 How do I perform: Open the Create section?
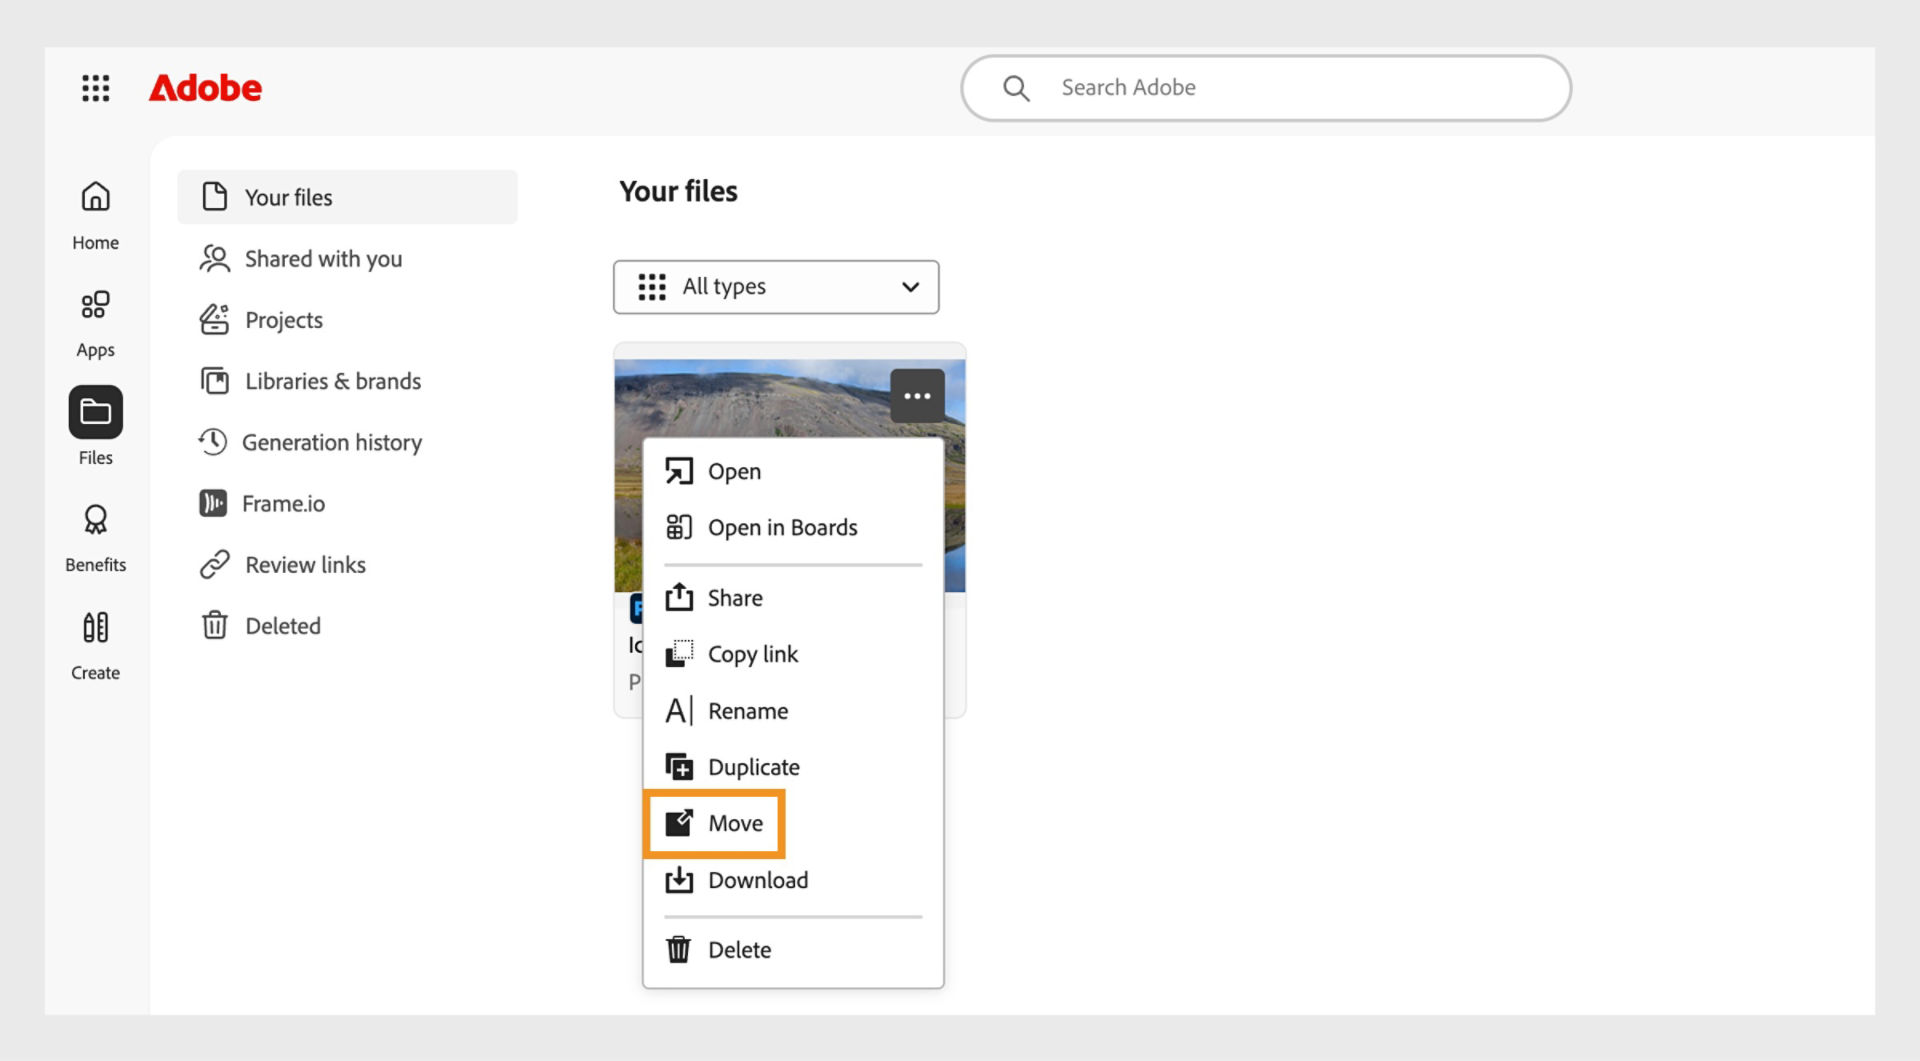click(x=96, y=645)
